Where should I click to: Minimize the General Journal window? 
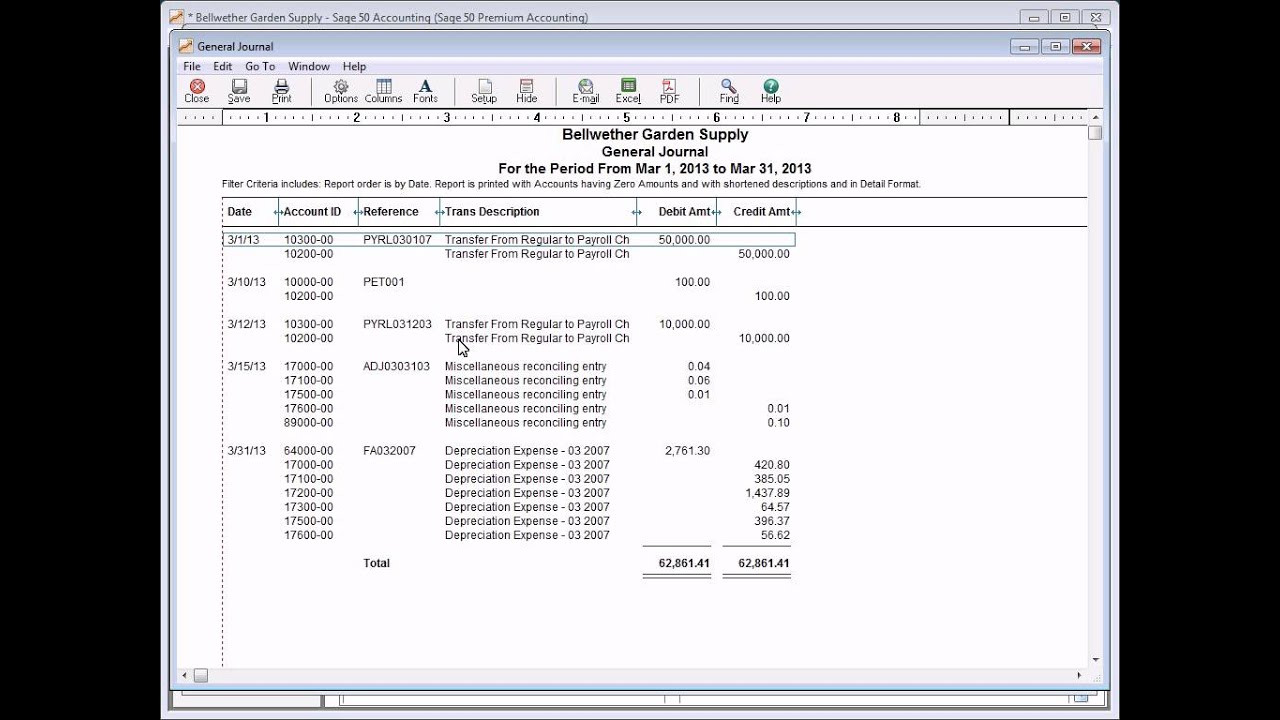[1024, 46]
